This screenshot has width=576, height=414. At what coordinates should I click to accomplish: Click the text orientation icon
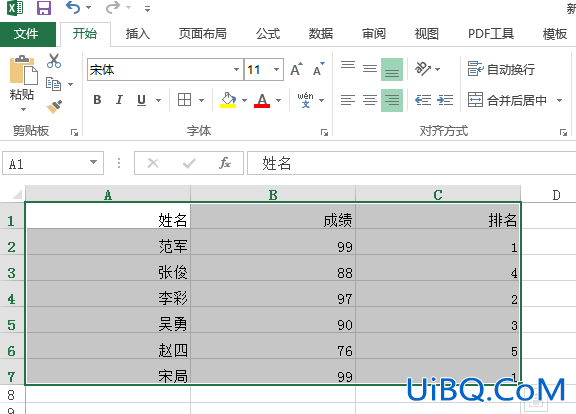pos(422,69)
